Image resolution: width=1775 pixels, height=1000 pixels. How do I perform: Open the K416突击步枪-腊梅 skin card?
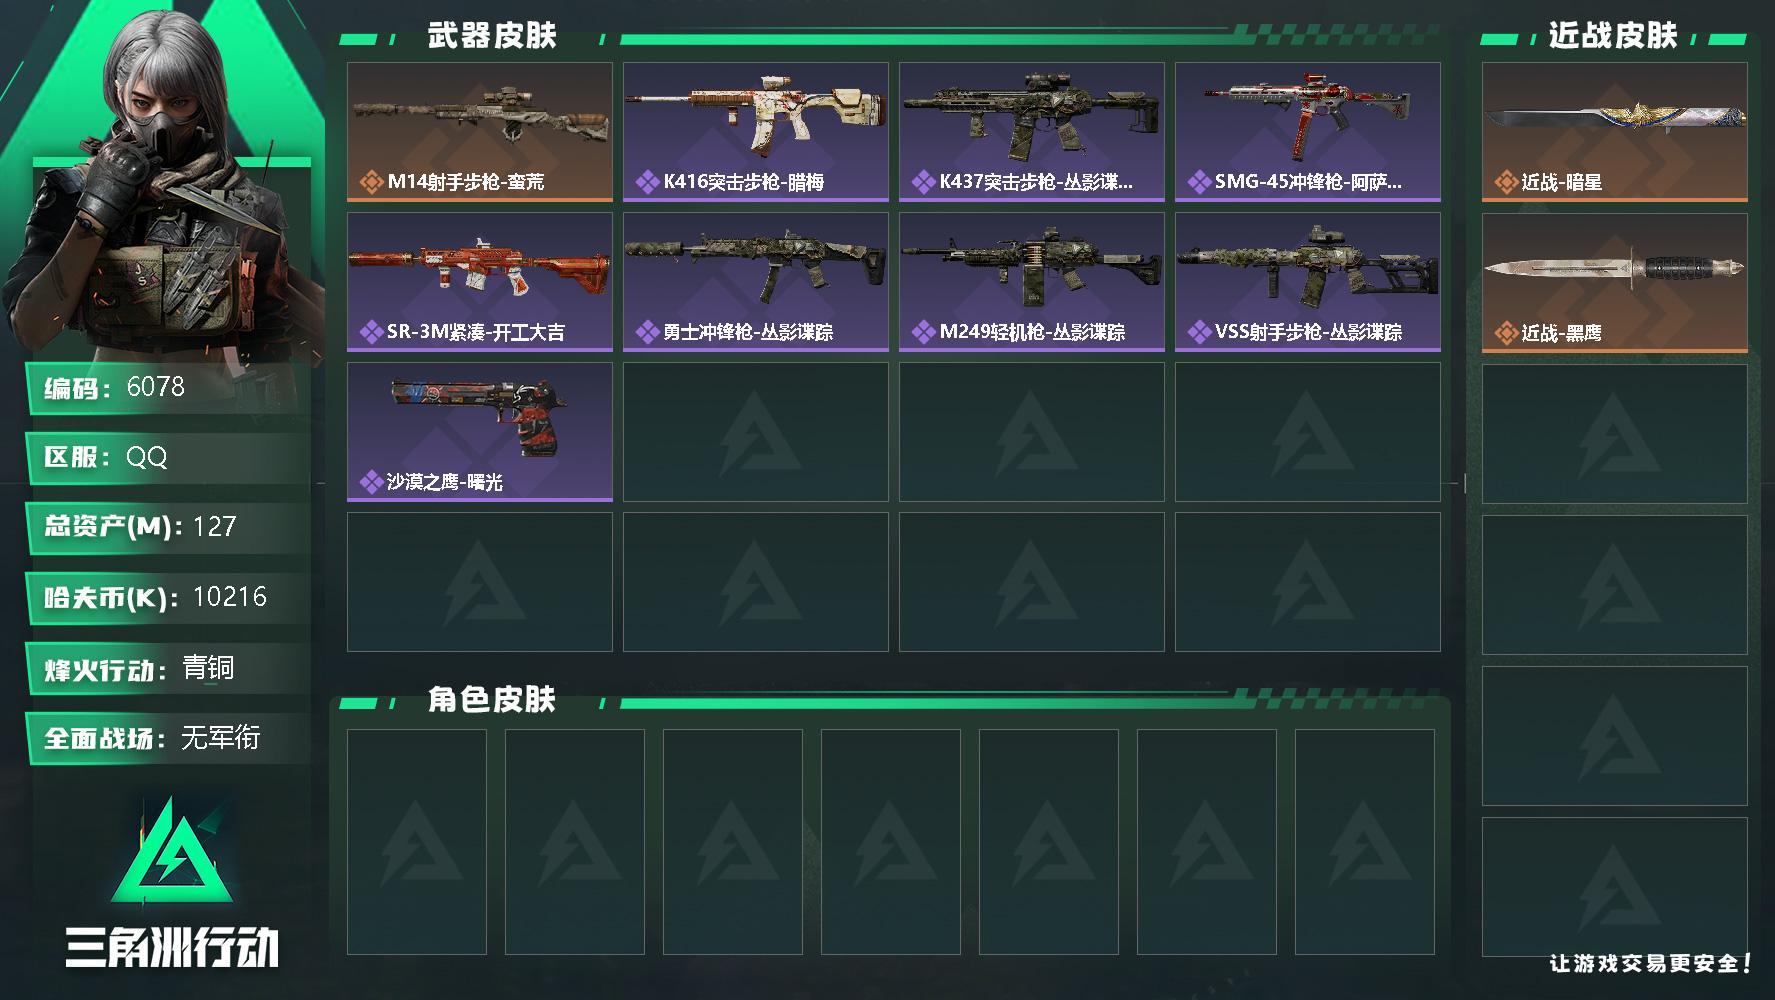(756, 132)
